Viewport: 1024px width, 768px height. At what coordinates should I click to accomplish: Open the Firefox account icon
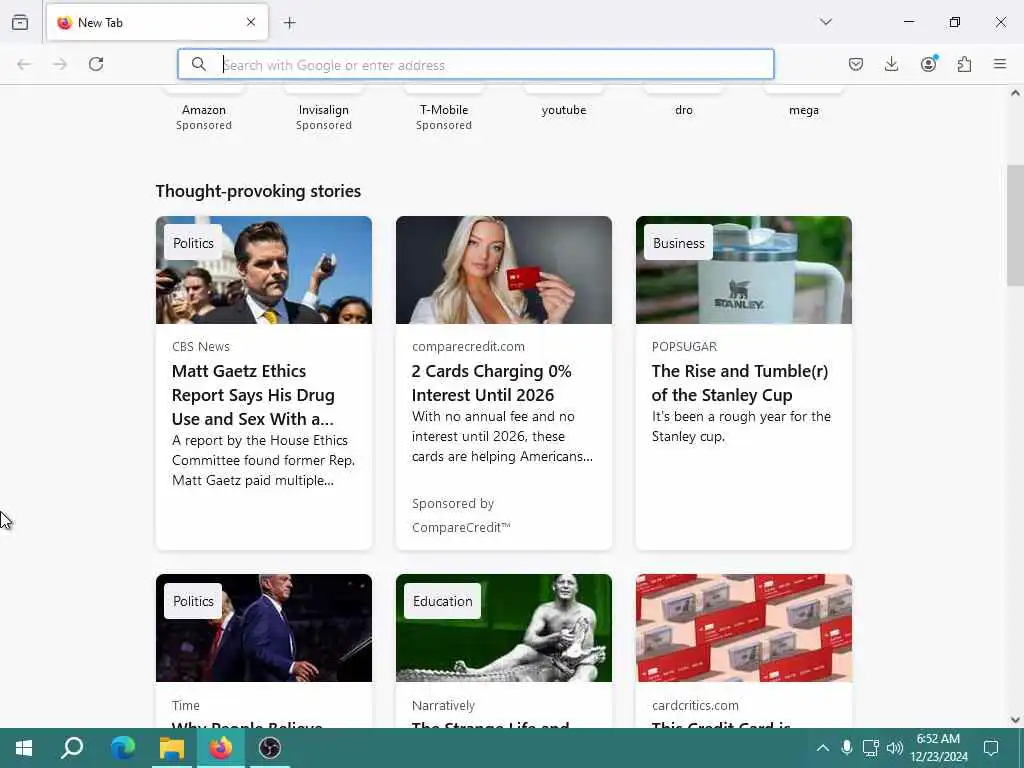pos(928,64)
